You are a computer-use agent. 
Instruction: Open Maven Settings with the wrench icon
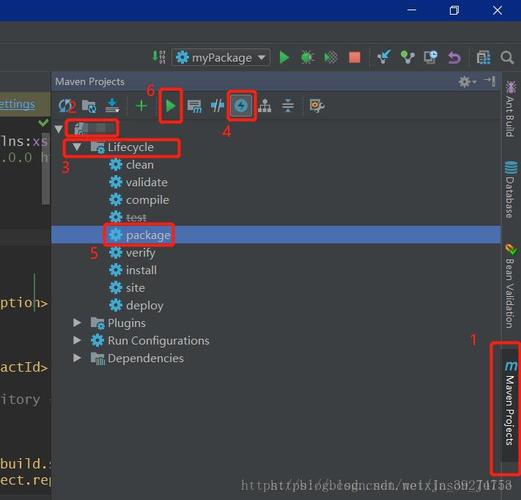tap(316, 106)
